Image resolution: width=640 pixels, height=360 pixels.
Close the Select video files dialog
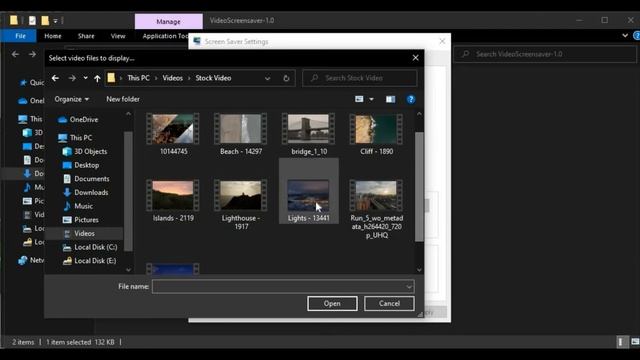click(416, 58)
